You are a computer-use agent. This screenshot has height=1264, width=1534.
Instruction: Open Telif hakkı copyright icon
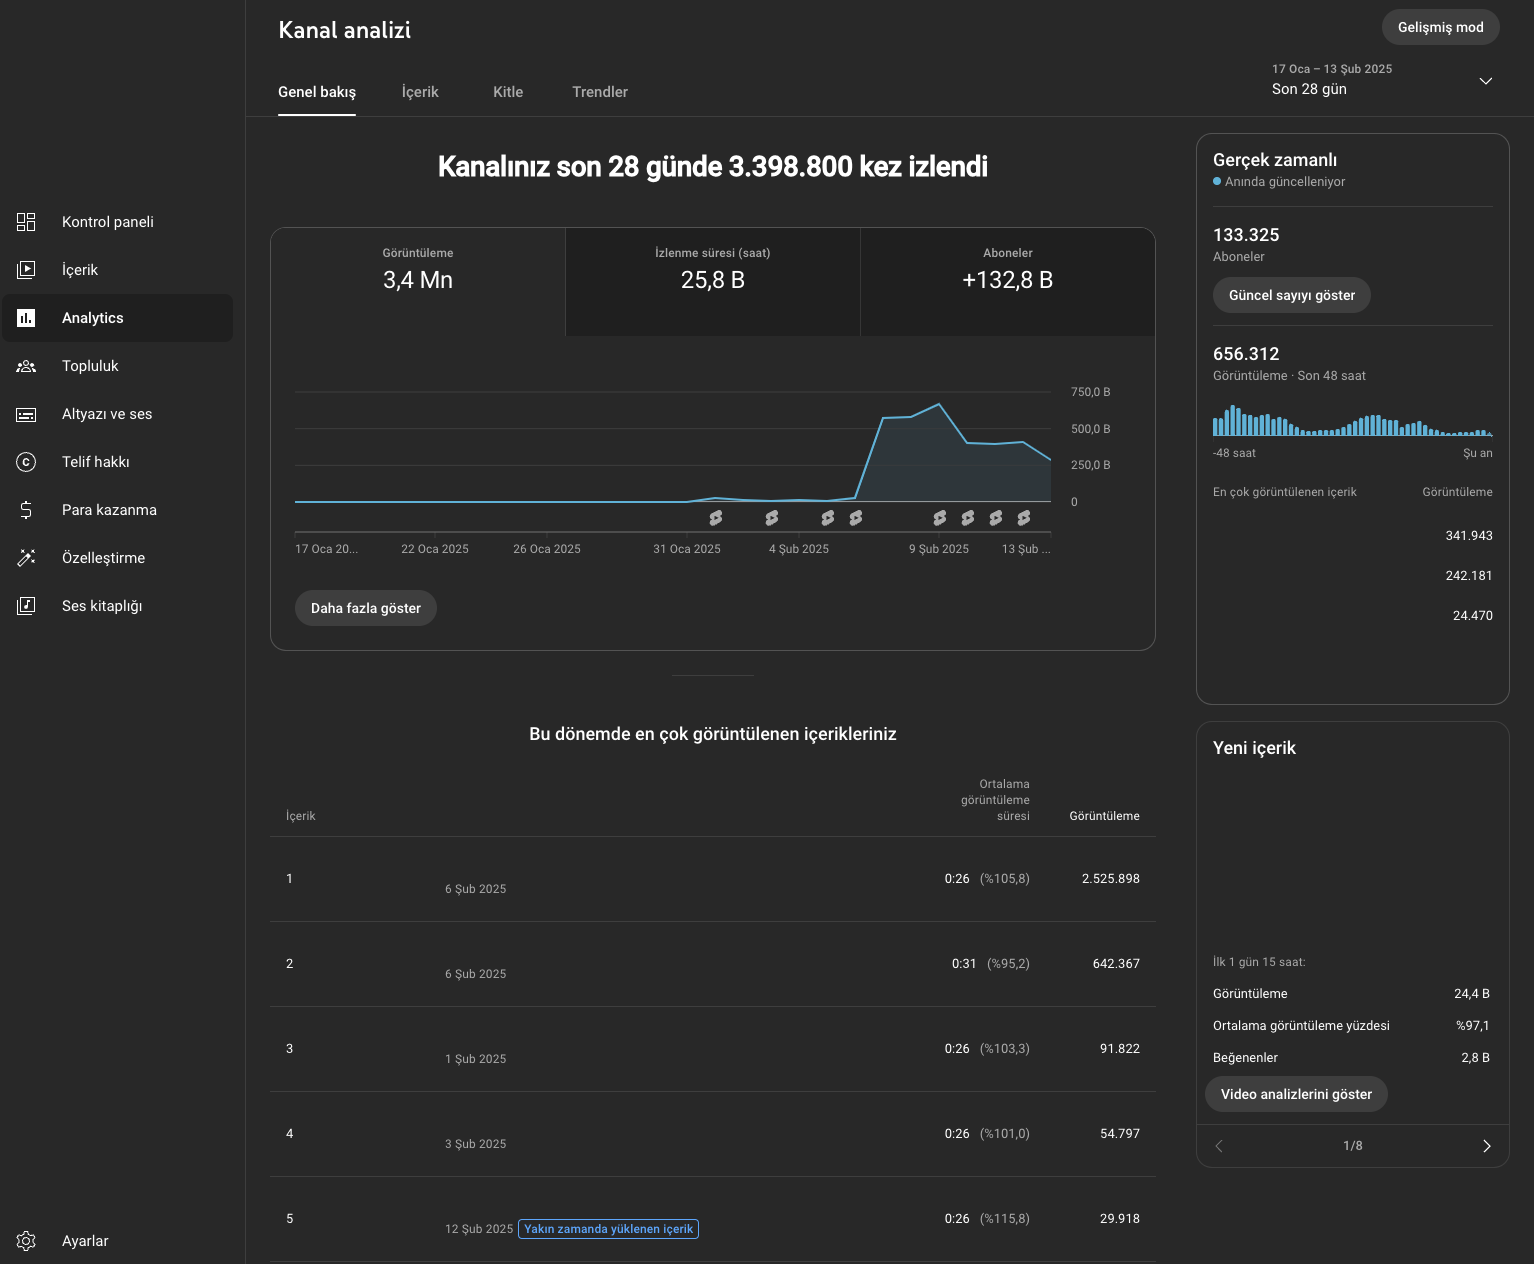pos(26,462)
